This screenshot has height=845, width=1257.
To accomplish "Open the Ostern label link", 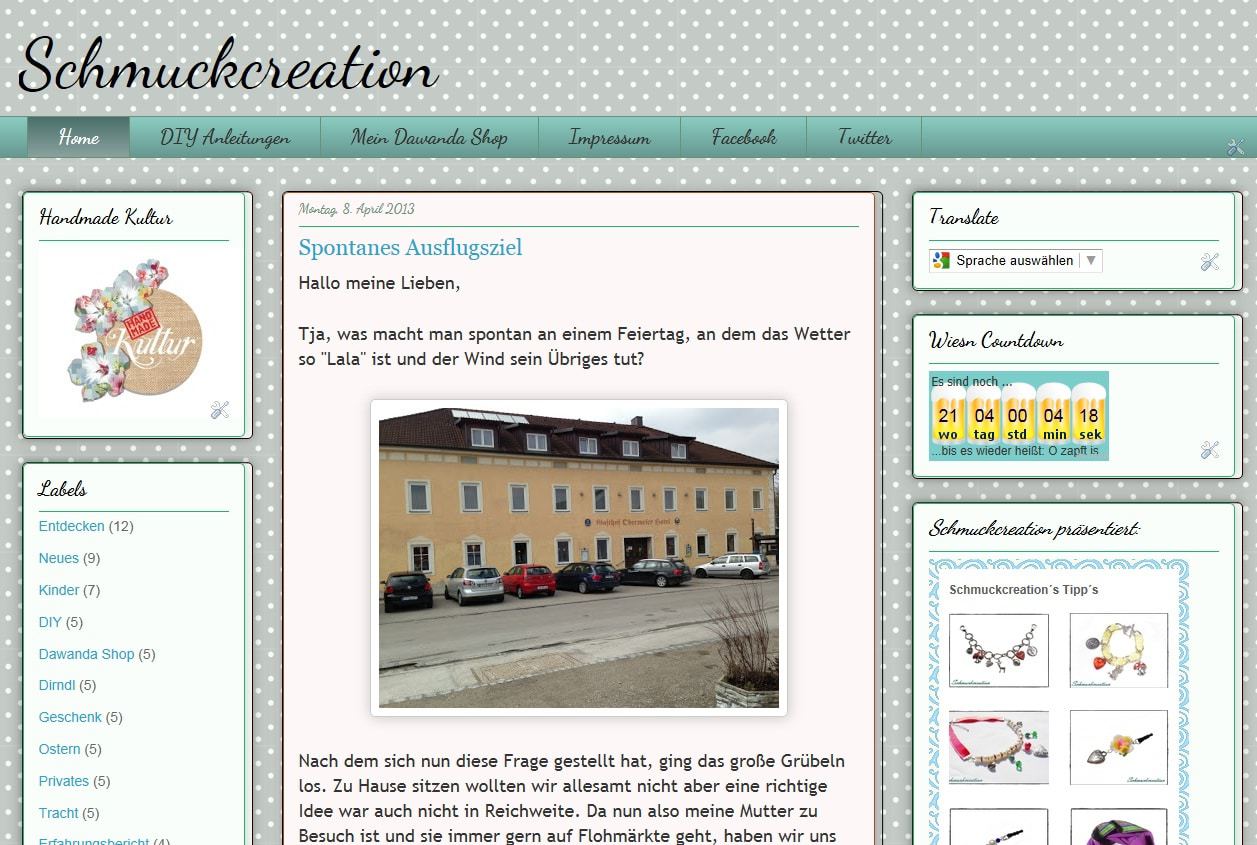I will [x=59, y=749].
